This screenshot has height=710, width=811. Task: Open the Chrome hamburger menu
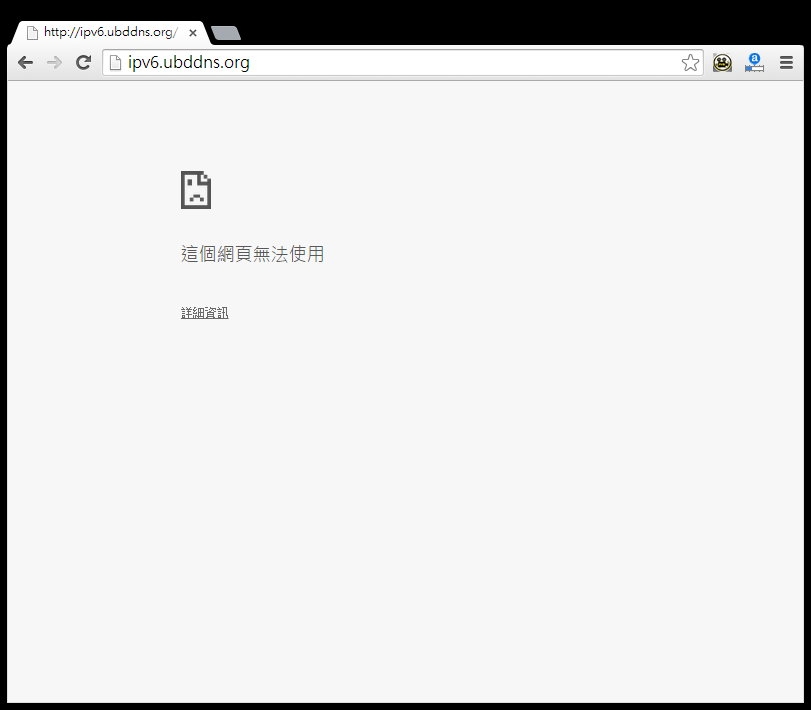(x=786, y=63)
